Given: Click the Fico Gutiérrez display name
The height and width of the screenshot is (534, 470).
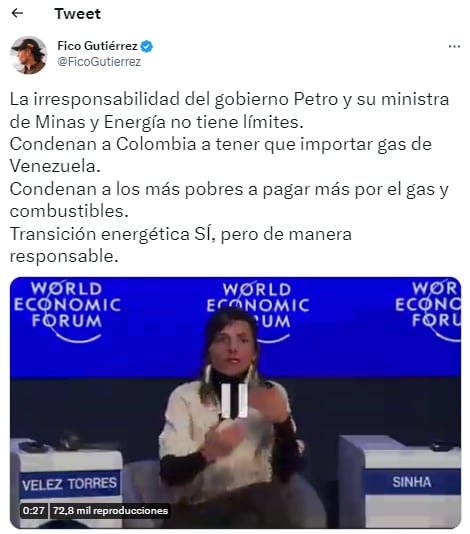Looking at the screenshot, I should point(97,46).
